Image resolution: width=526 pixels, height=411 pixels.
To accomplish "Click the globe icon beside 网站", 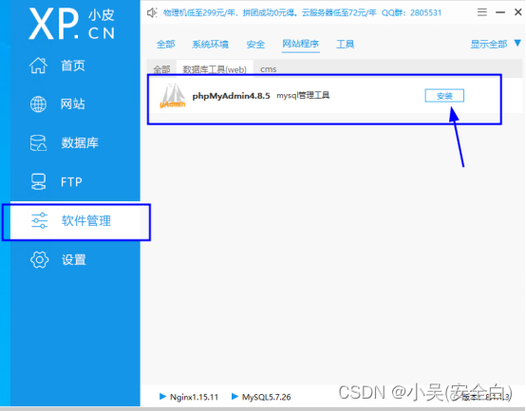I will [38, 104].
